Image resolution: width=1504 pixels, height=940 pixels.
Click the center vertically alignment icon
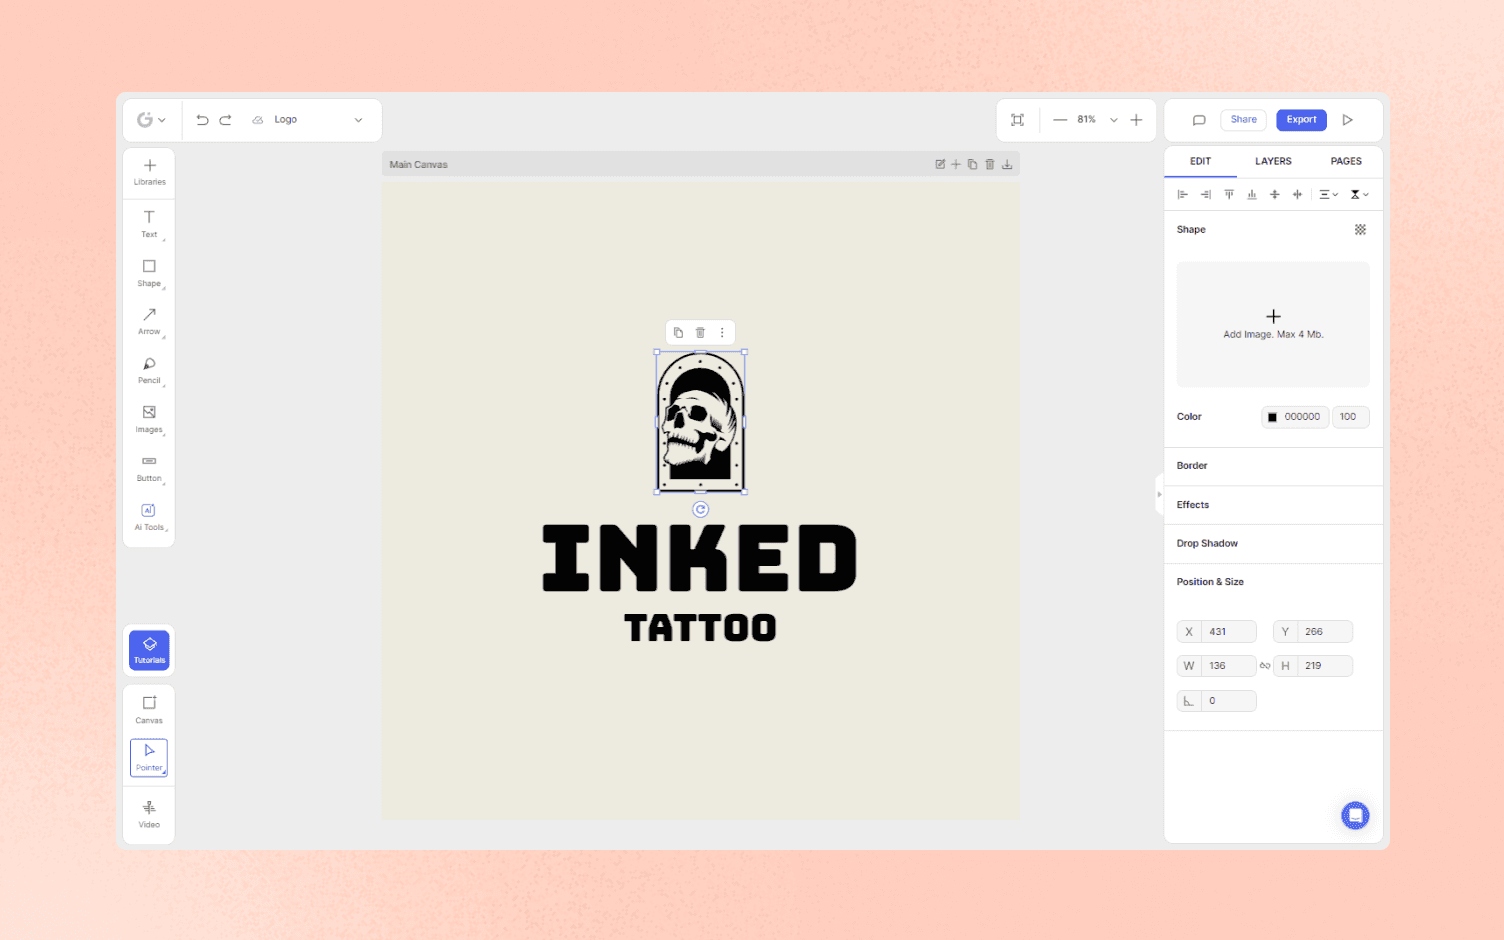click(1274, 194)
